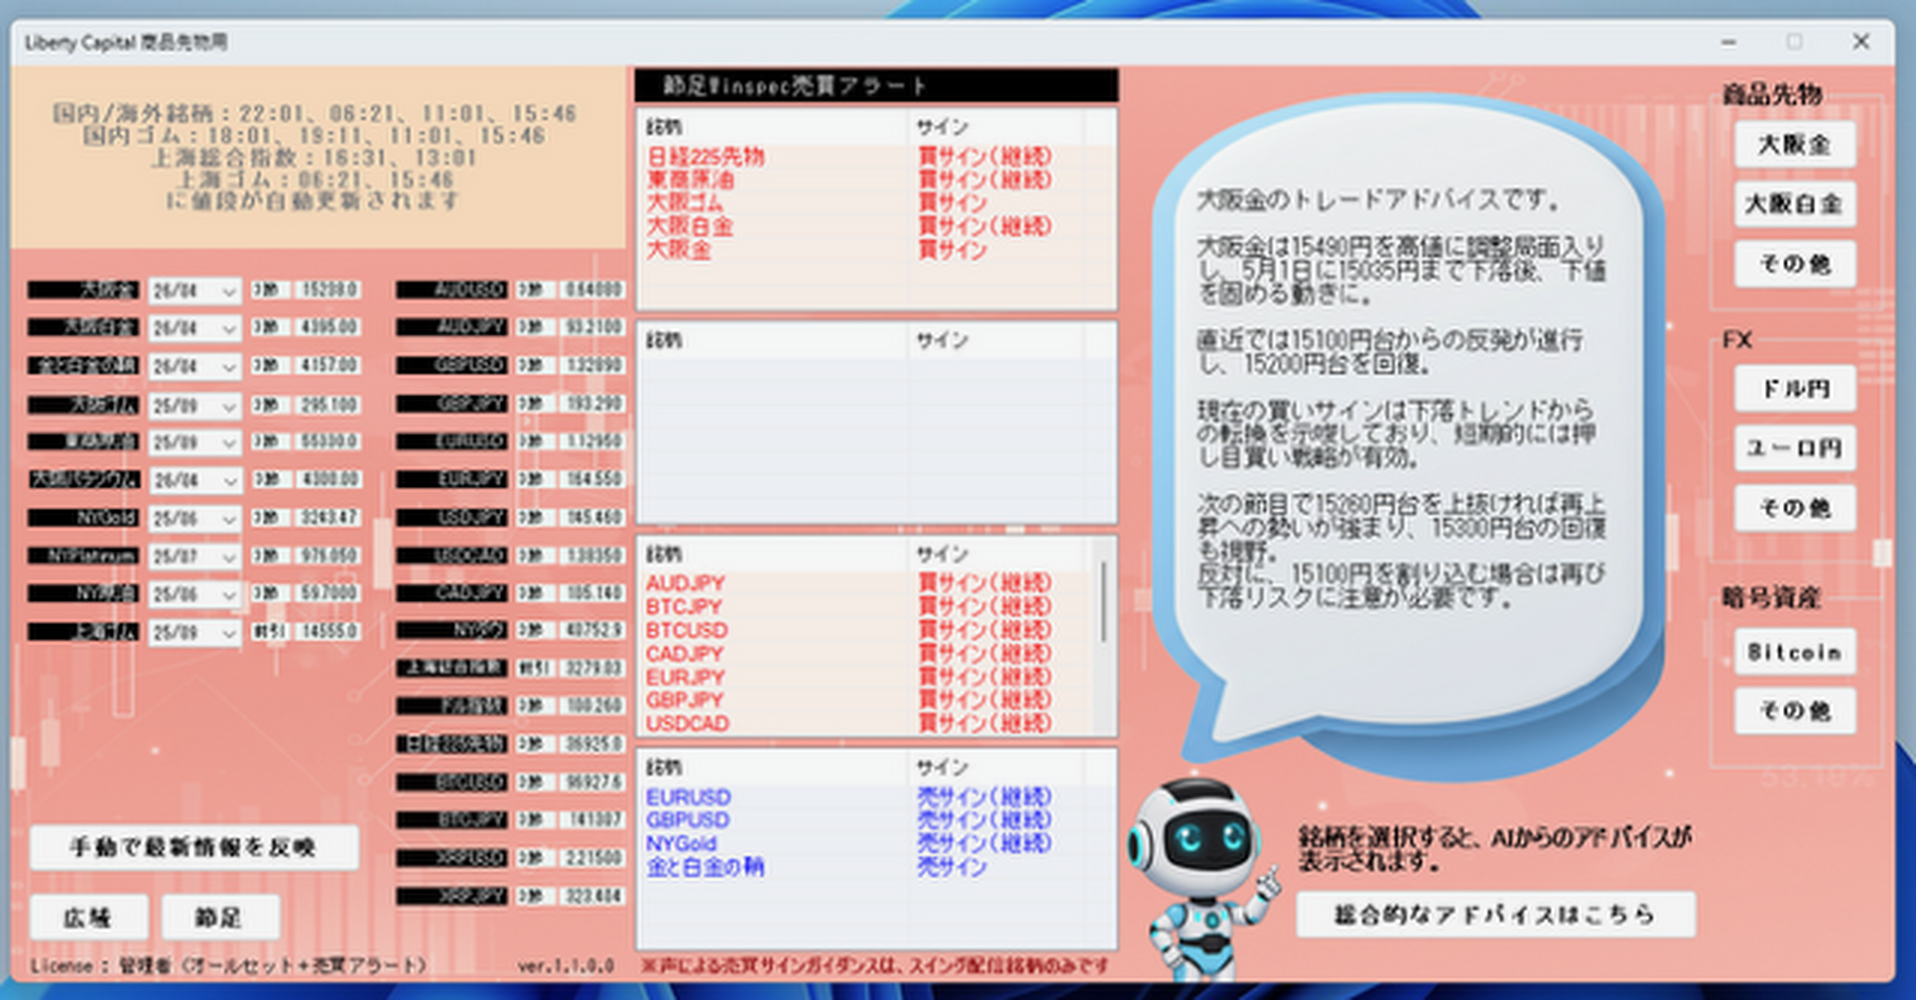The image size is (1916, 1000).
Task: Click the 上海総合指数 price field 3279.03
Action: coord(592,668)
